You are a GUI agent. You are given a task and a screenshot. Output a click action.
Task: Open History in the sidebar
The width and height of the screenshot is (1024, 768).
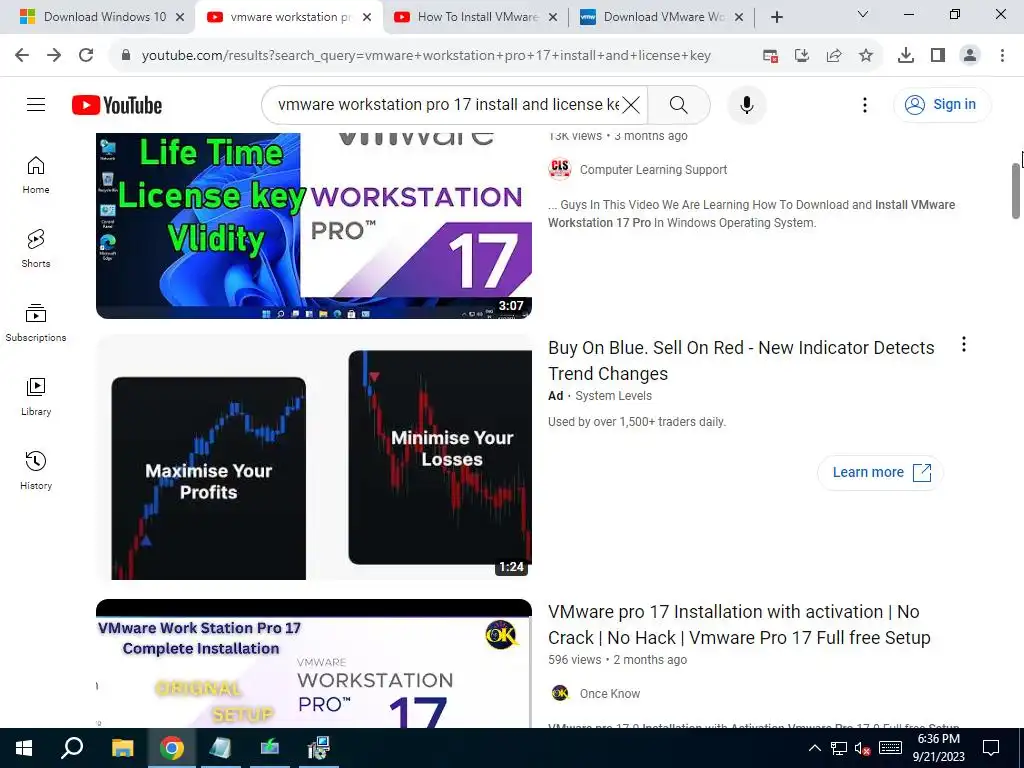(36, 470)
